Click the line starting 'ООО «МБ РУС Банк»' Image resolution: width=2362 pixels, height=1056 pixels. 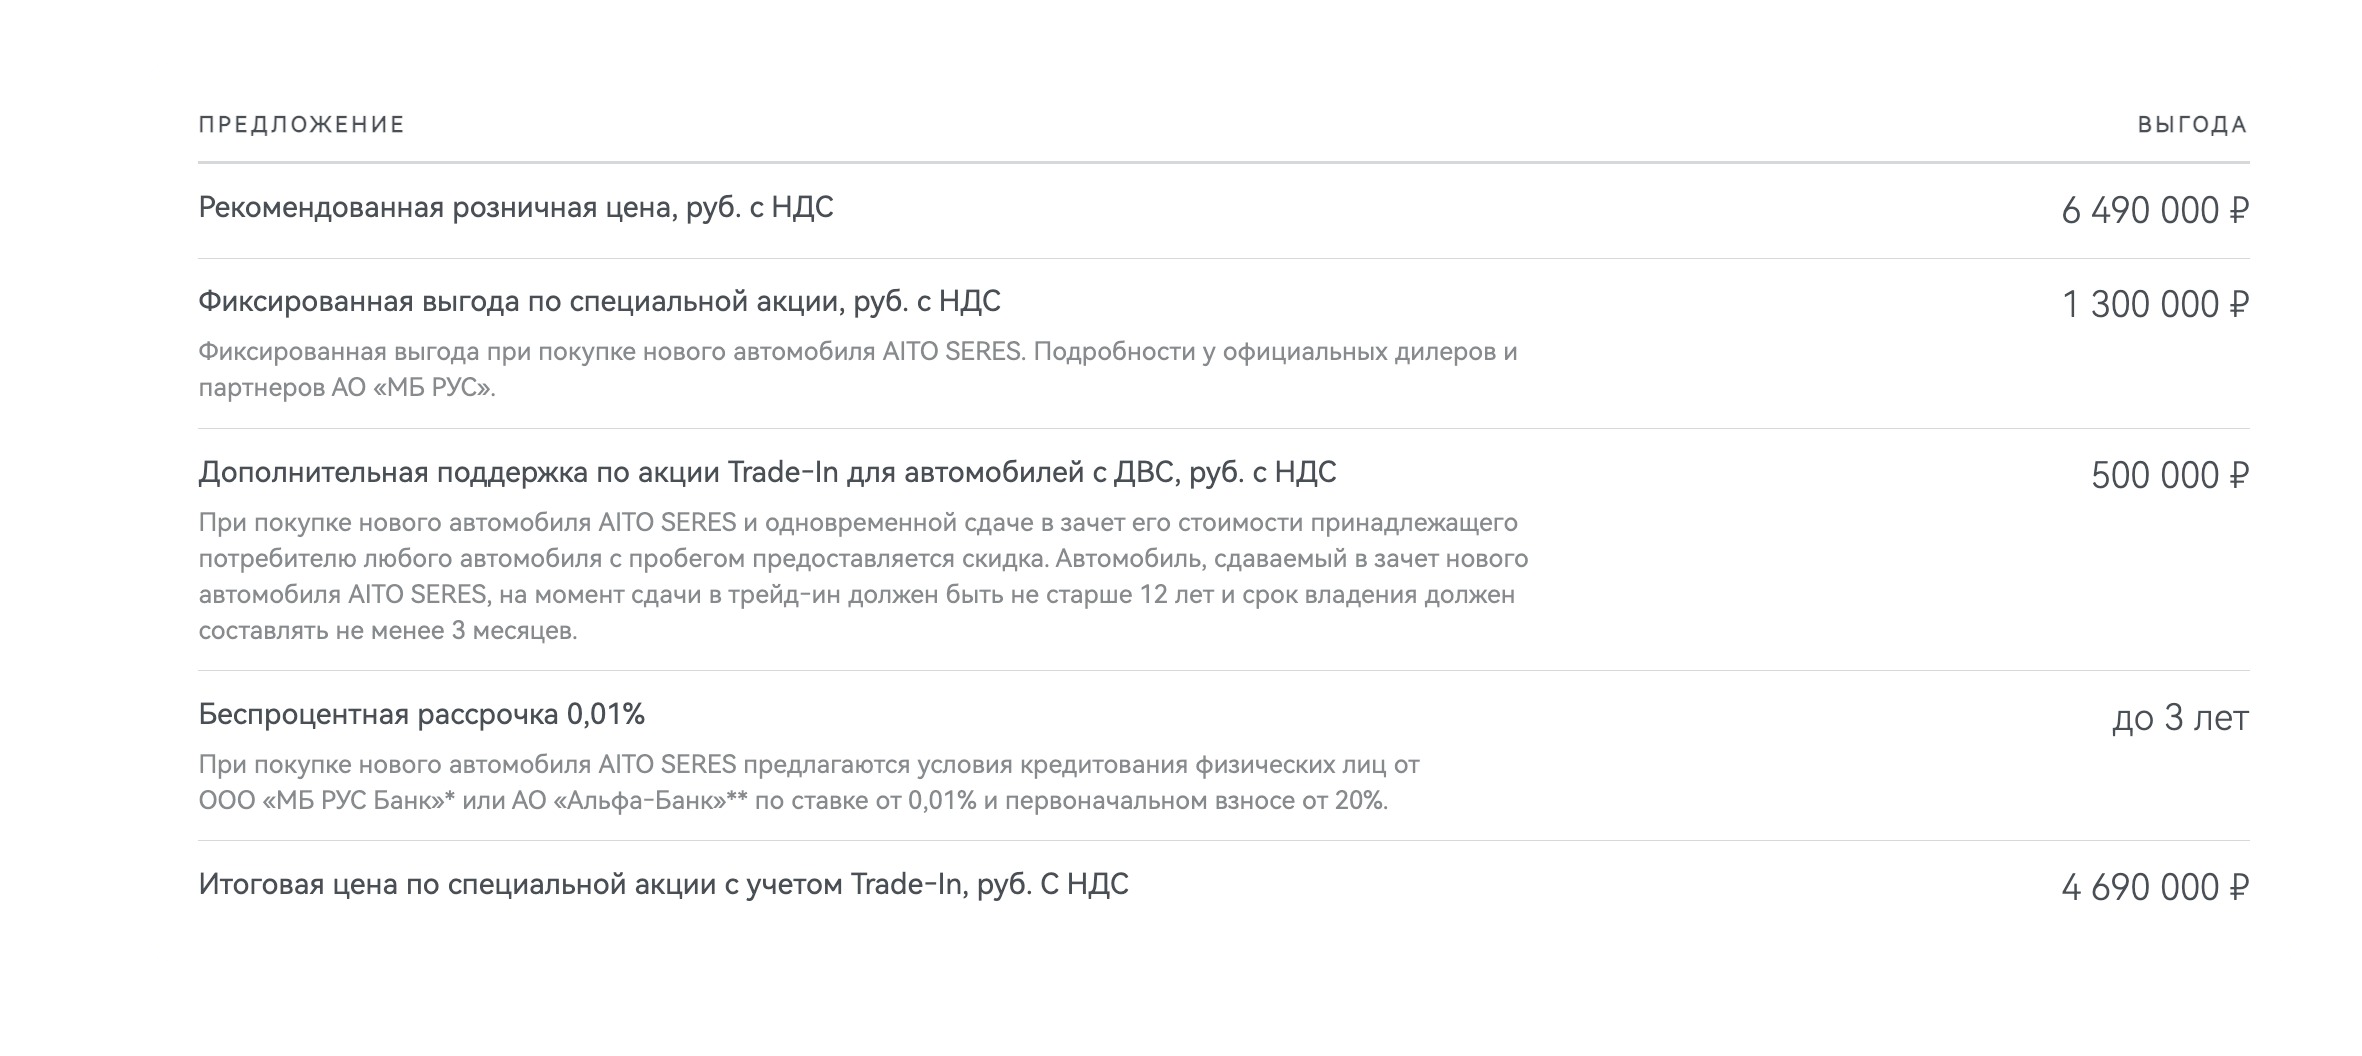click(793, 801)
